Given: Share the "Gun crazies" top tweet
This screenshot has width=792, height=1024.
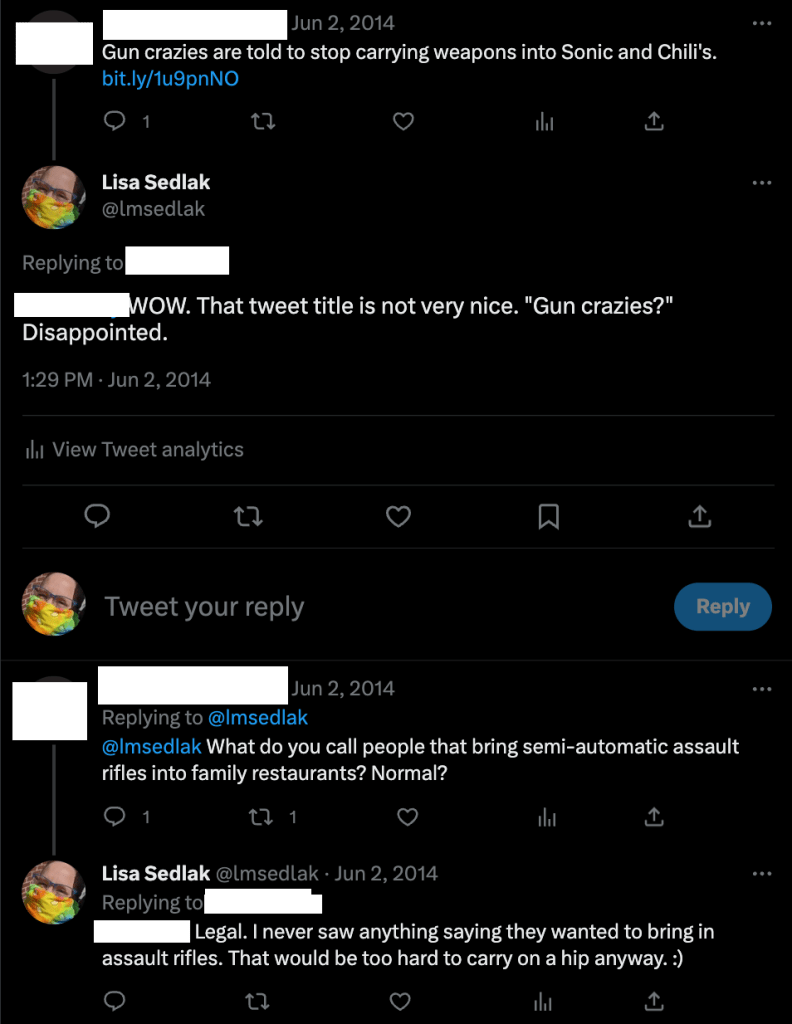Looking at the screenshot, I should coord(654,121).
